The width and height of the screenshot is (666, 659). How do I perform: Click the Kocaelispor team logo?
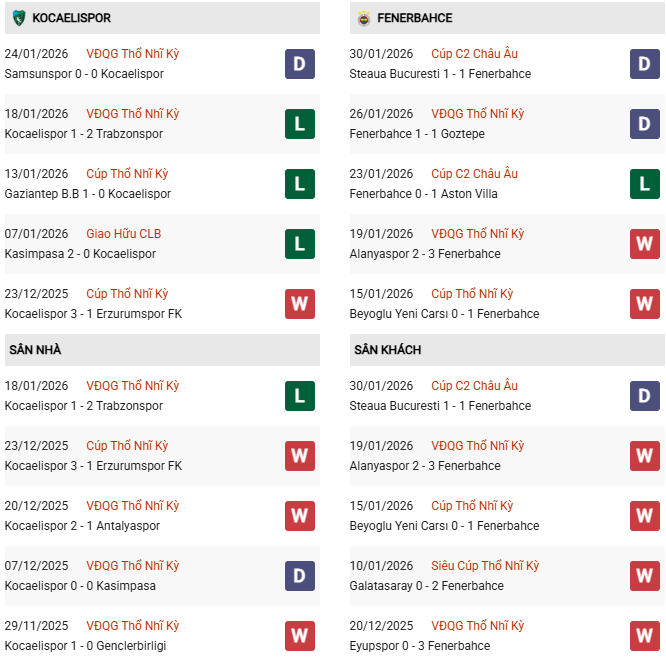(18, 18)
